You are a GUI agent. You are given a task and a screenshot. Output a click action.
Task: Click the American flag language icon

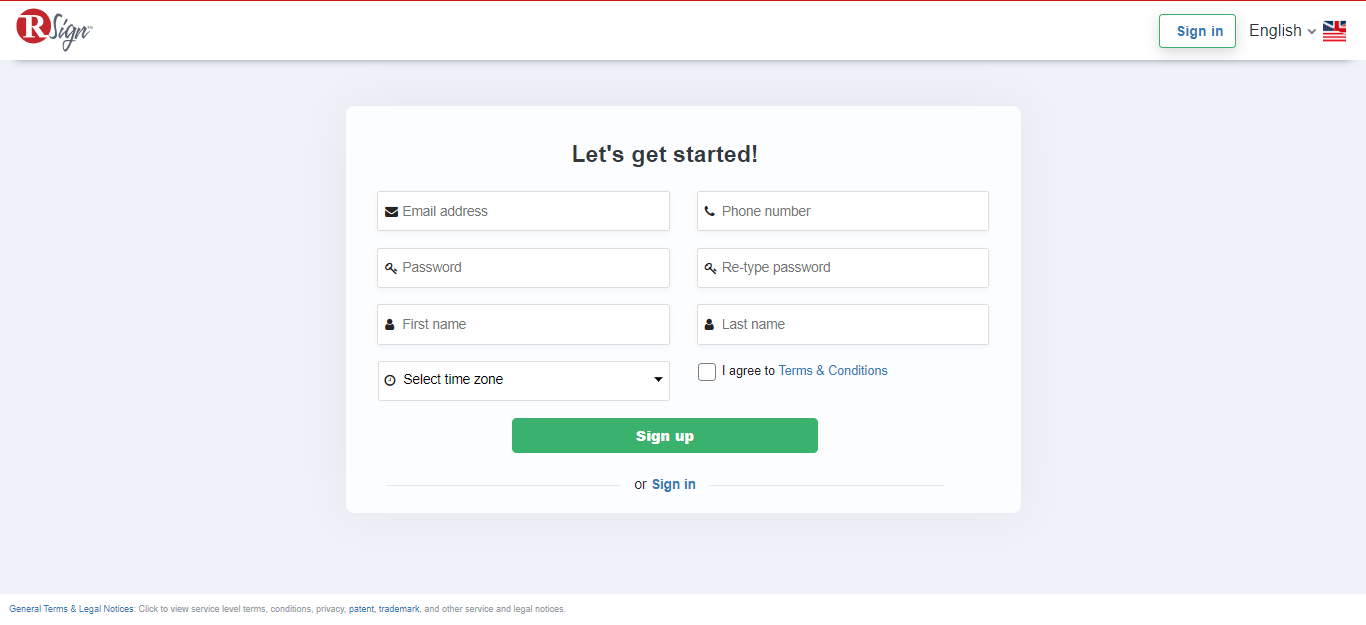click(1334, 30)
